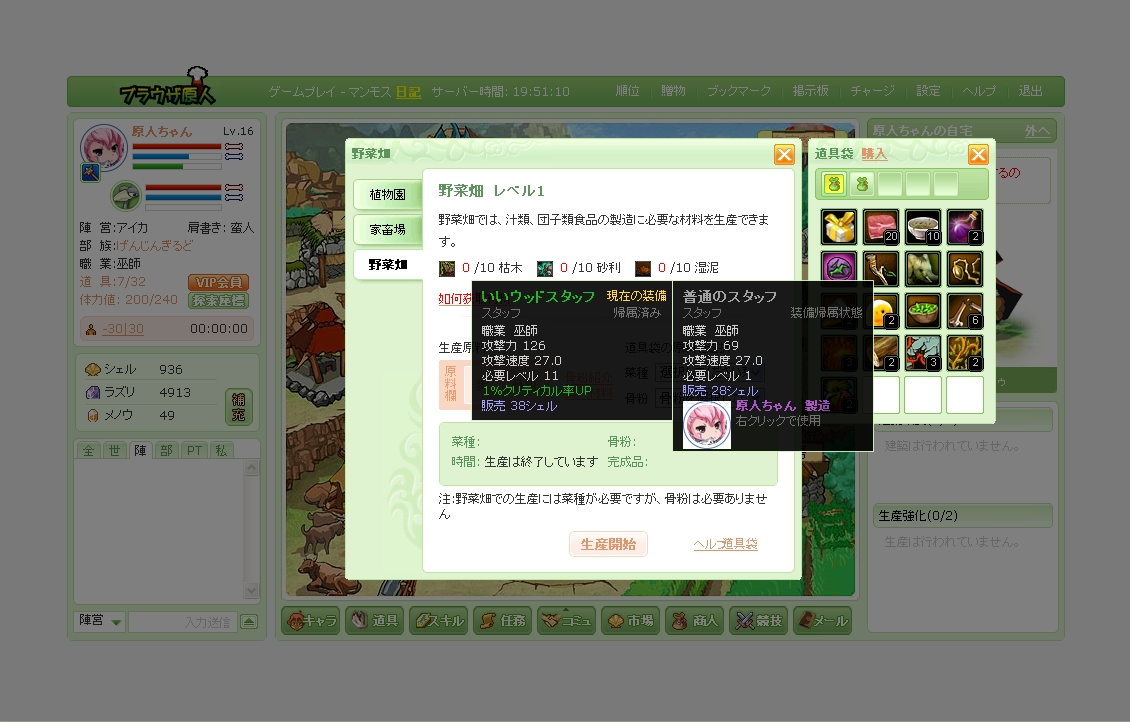1130x722 pixels.
Task: Expand the chat panel arrow button
Action: 249,621
